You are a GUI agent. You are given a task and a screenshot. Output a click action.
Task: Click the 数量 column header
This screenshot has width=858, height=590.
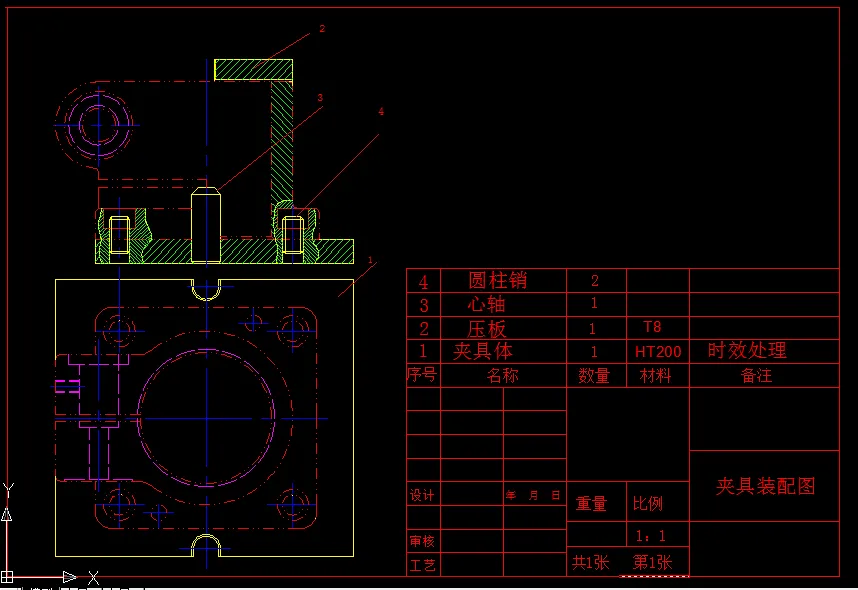[x=594, y=375]
